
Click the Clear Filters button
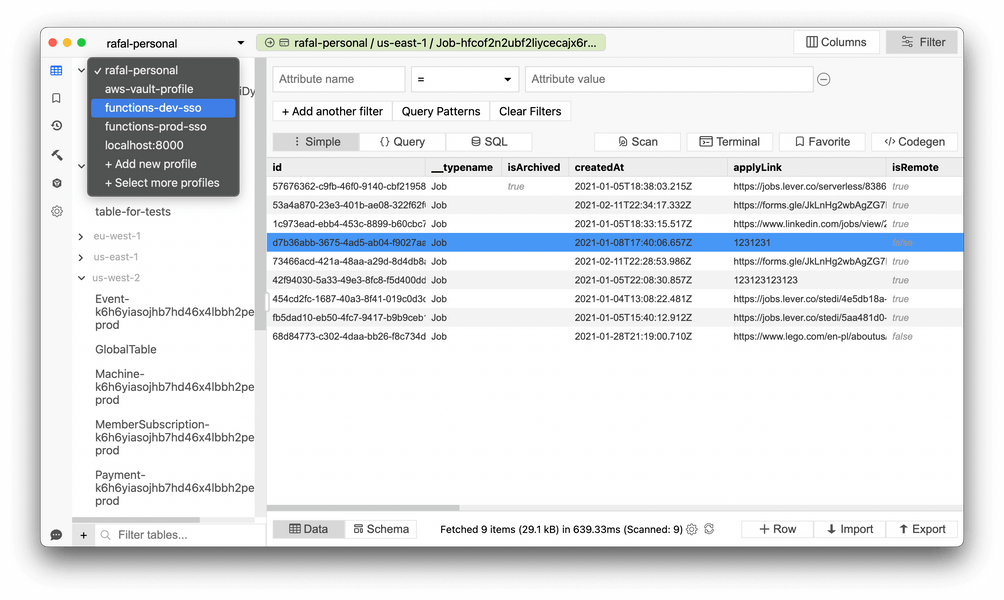coord(530,111)
